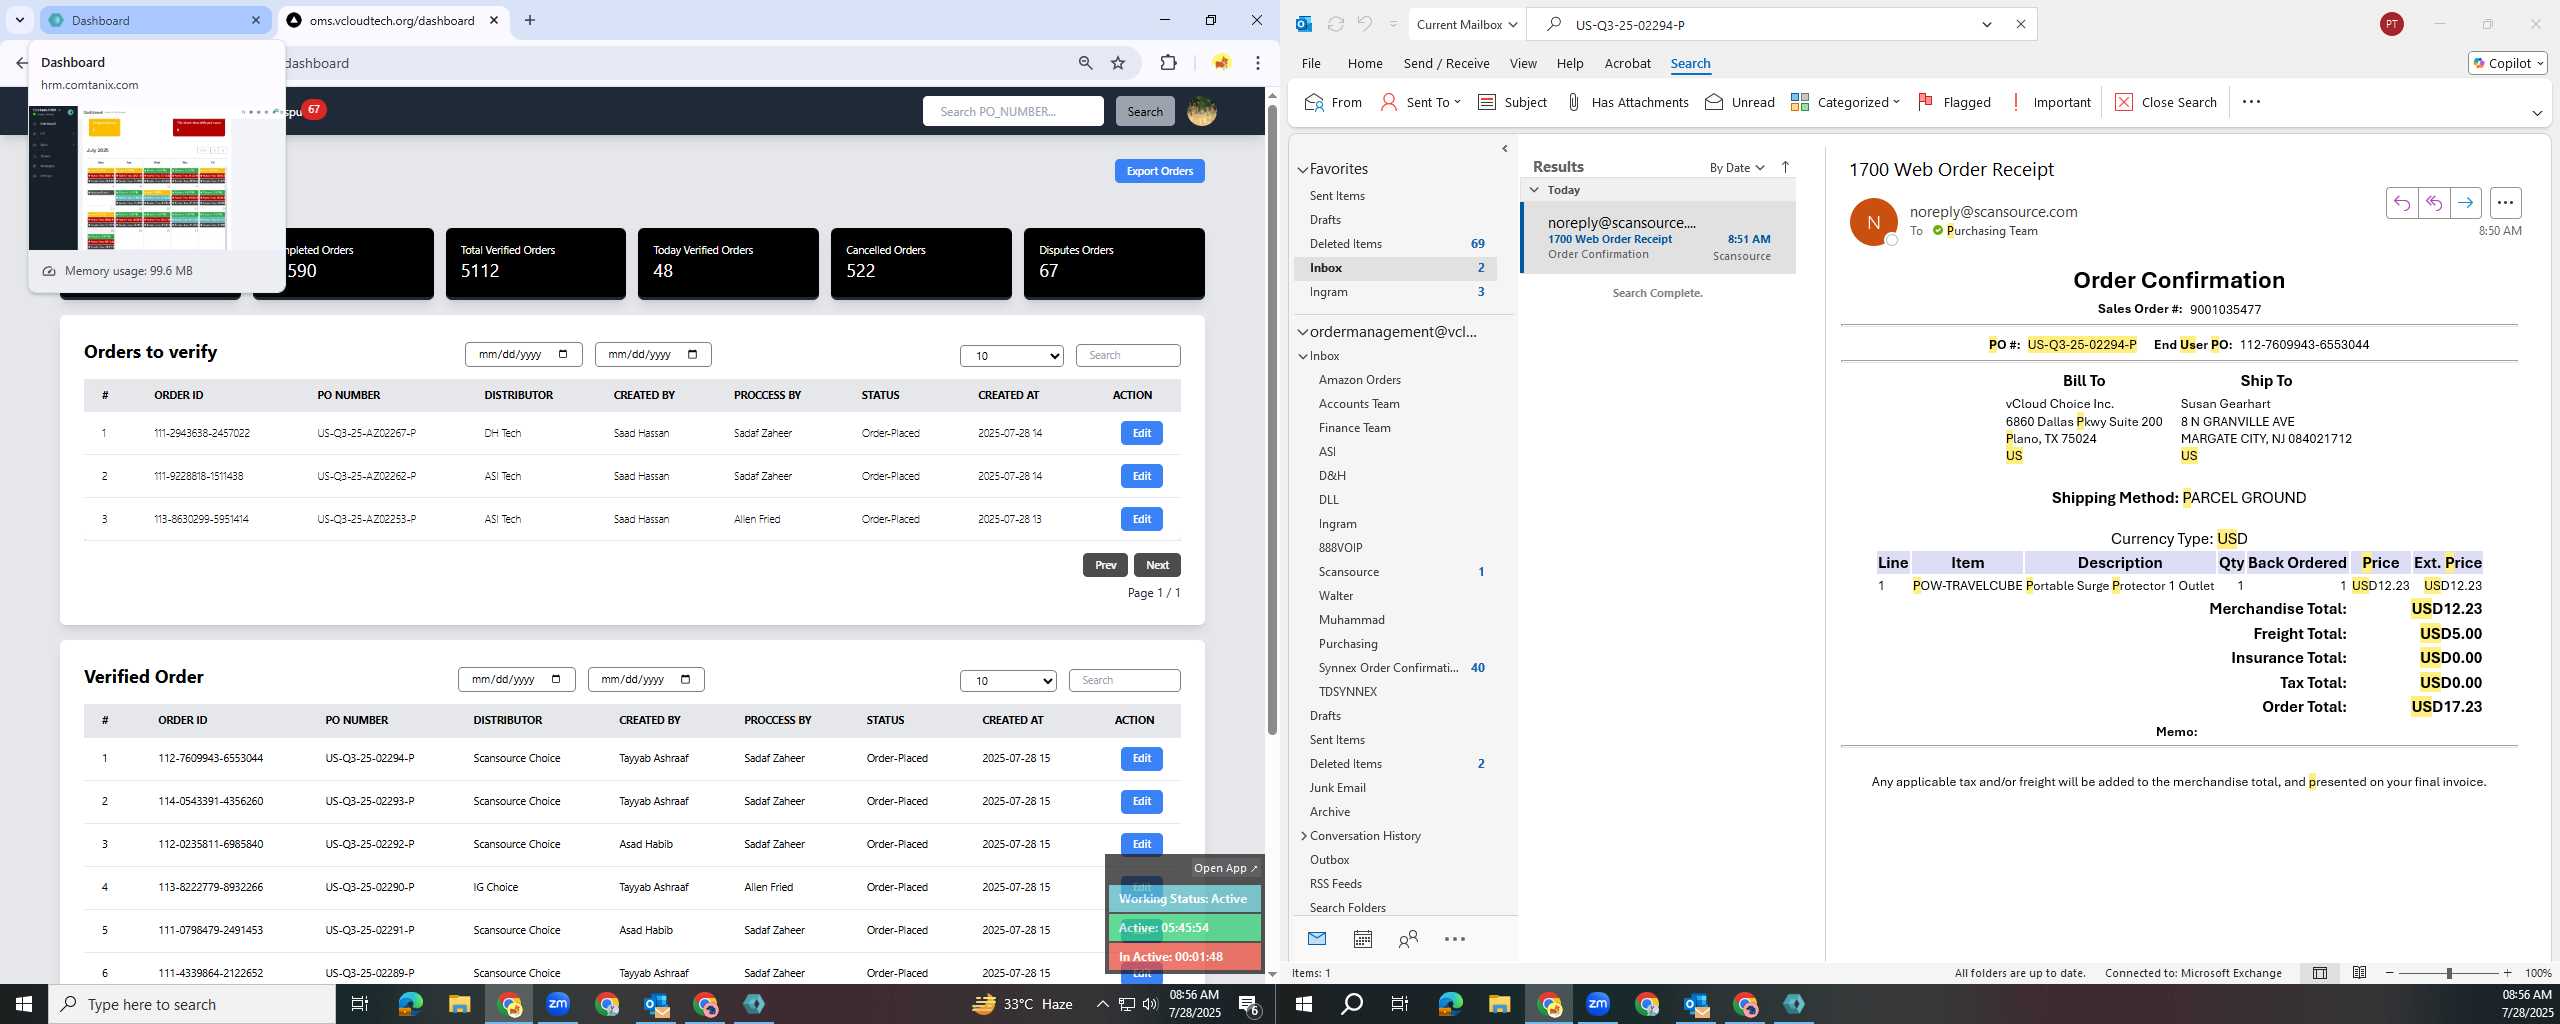Expand the Sent To filter dropdown
Viewport: 2560px width, 1024px height.
coord(1457,102)
